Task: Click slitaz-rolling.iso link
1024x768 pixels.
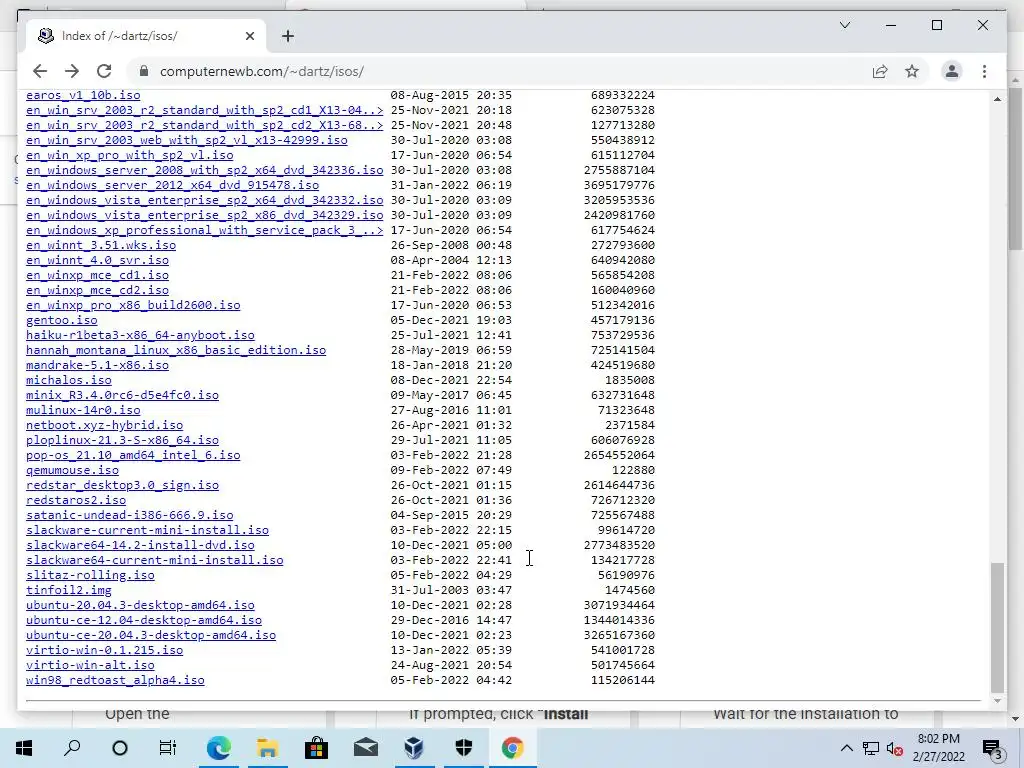Action: [90, 575]
